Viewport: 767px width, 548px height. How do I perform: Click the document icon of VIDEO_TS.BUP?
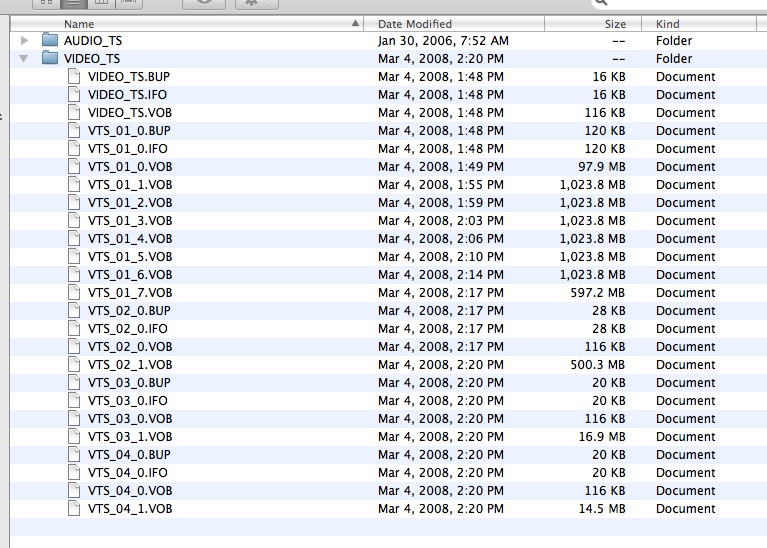point(74,76)
